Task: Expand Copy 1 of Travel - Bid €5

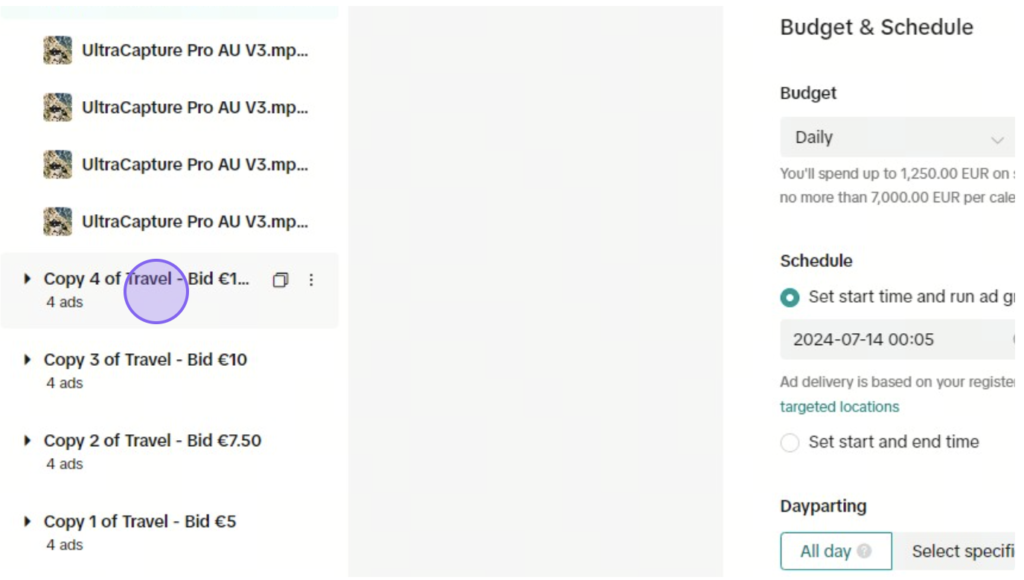Action: 27,522
